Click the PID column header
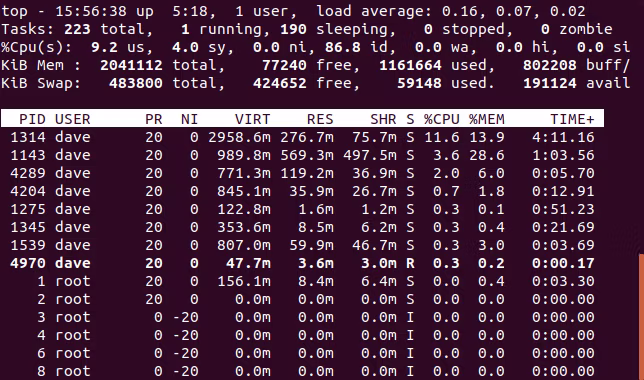 coord(32,119)
